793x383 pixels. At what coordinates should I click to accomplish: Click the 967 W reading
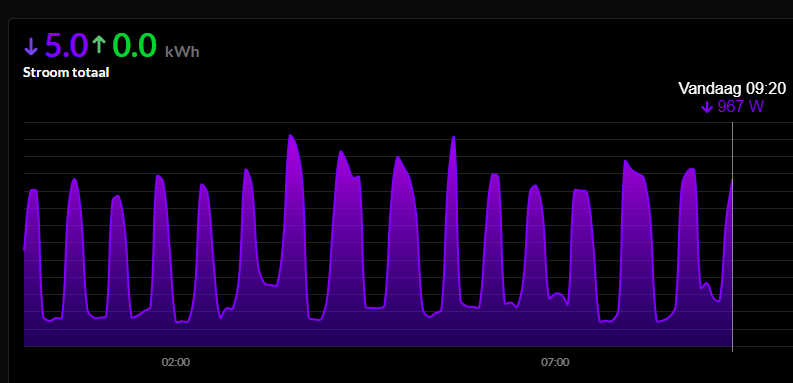[x=740, y=107]
